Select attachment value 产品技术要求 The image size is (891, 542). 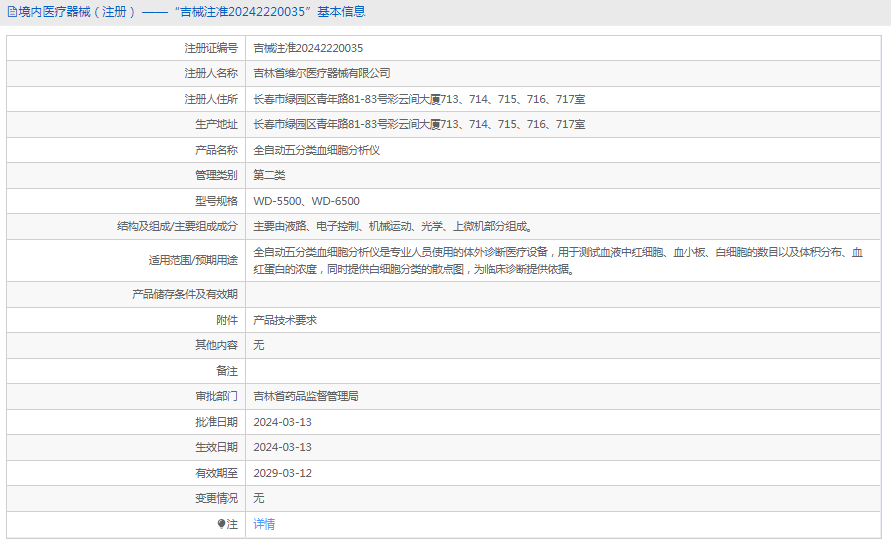(285, 320)
